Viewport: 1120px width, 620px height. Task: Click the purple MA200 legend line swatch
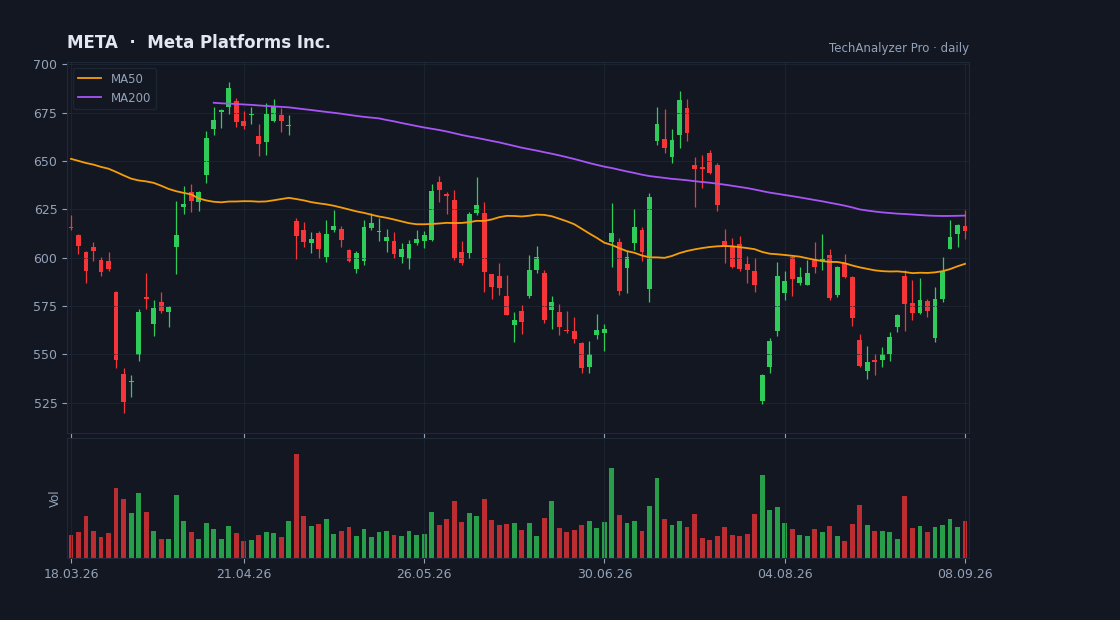point(89,98)
